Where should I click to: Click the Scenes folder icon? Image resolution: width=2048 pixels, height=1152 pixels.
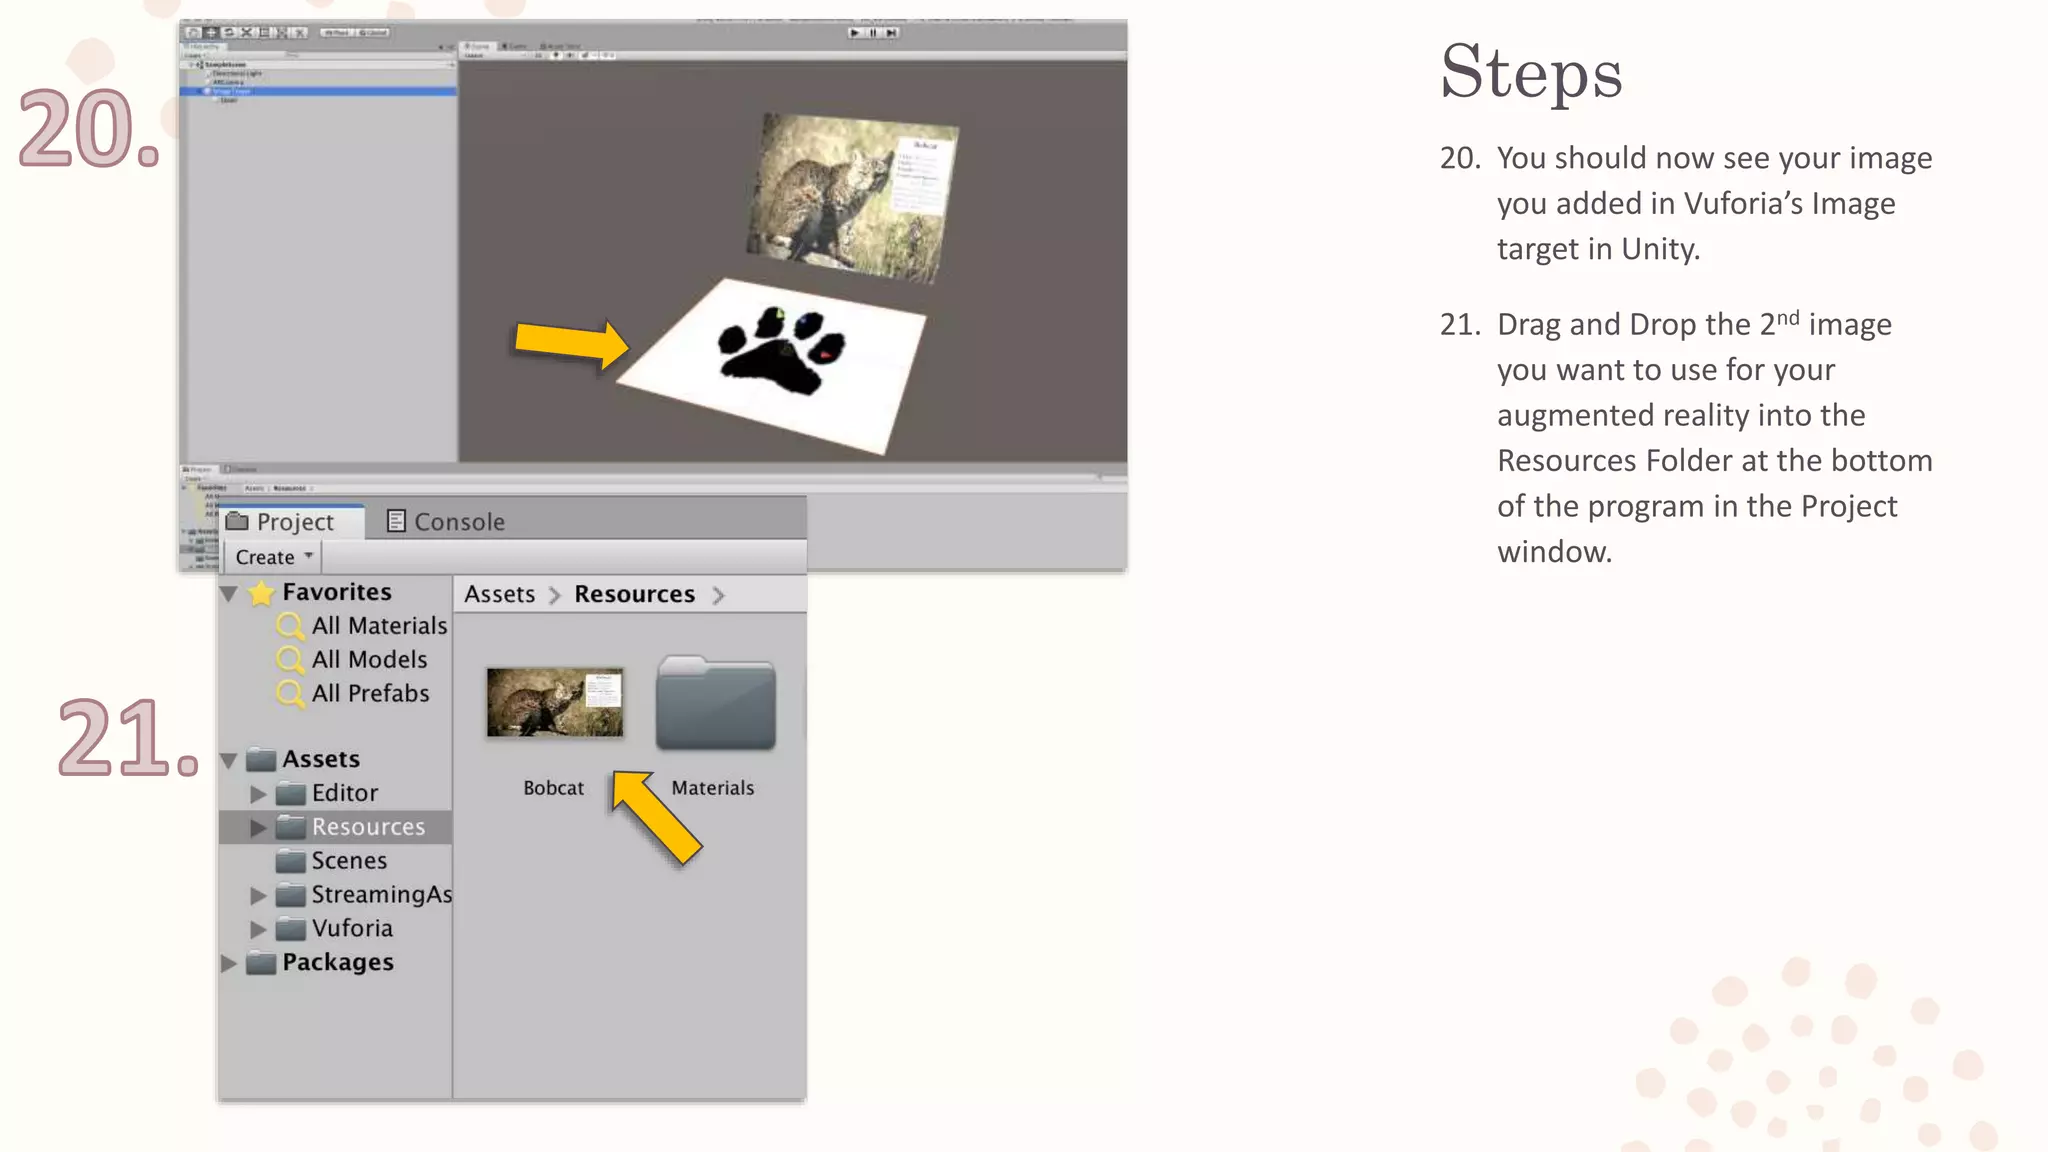point(291,861)
